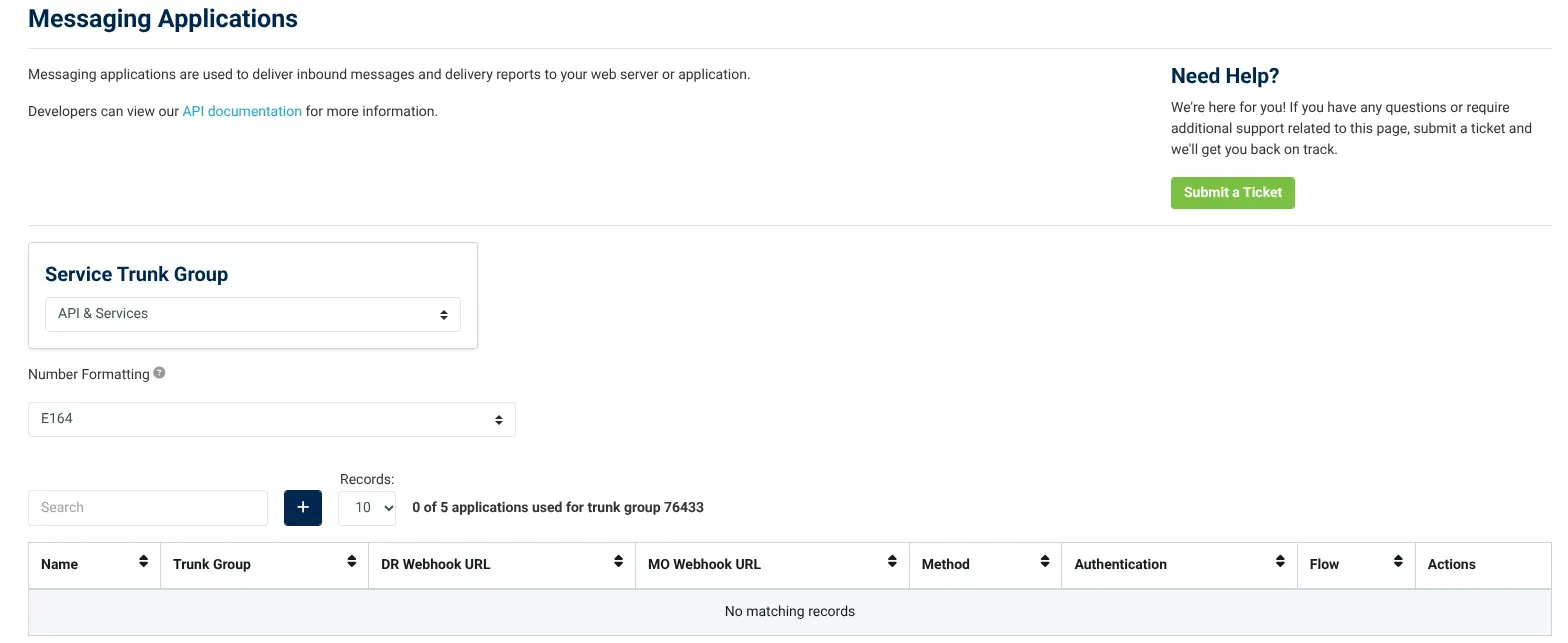
Task: Expand the E164 number formatting dropdown
Action: 271,419
